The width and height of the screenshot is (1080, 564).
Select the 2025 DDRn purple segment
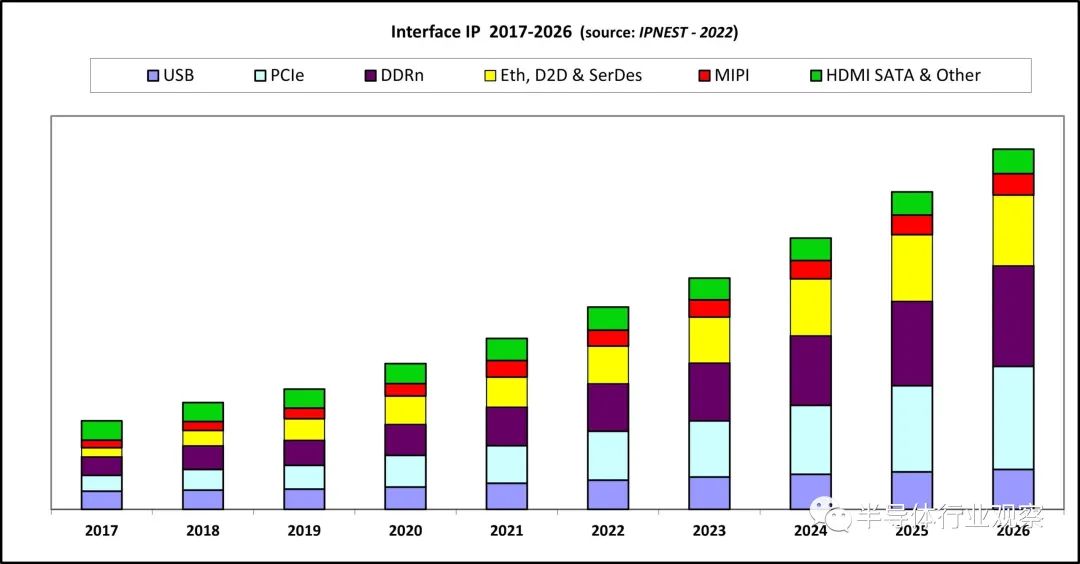pyautogui.click(x=912, y=344)
